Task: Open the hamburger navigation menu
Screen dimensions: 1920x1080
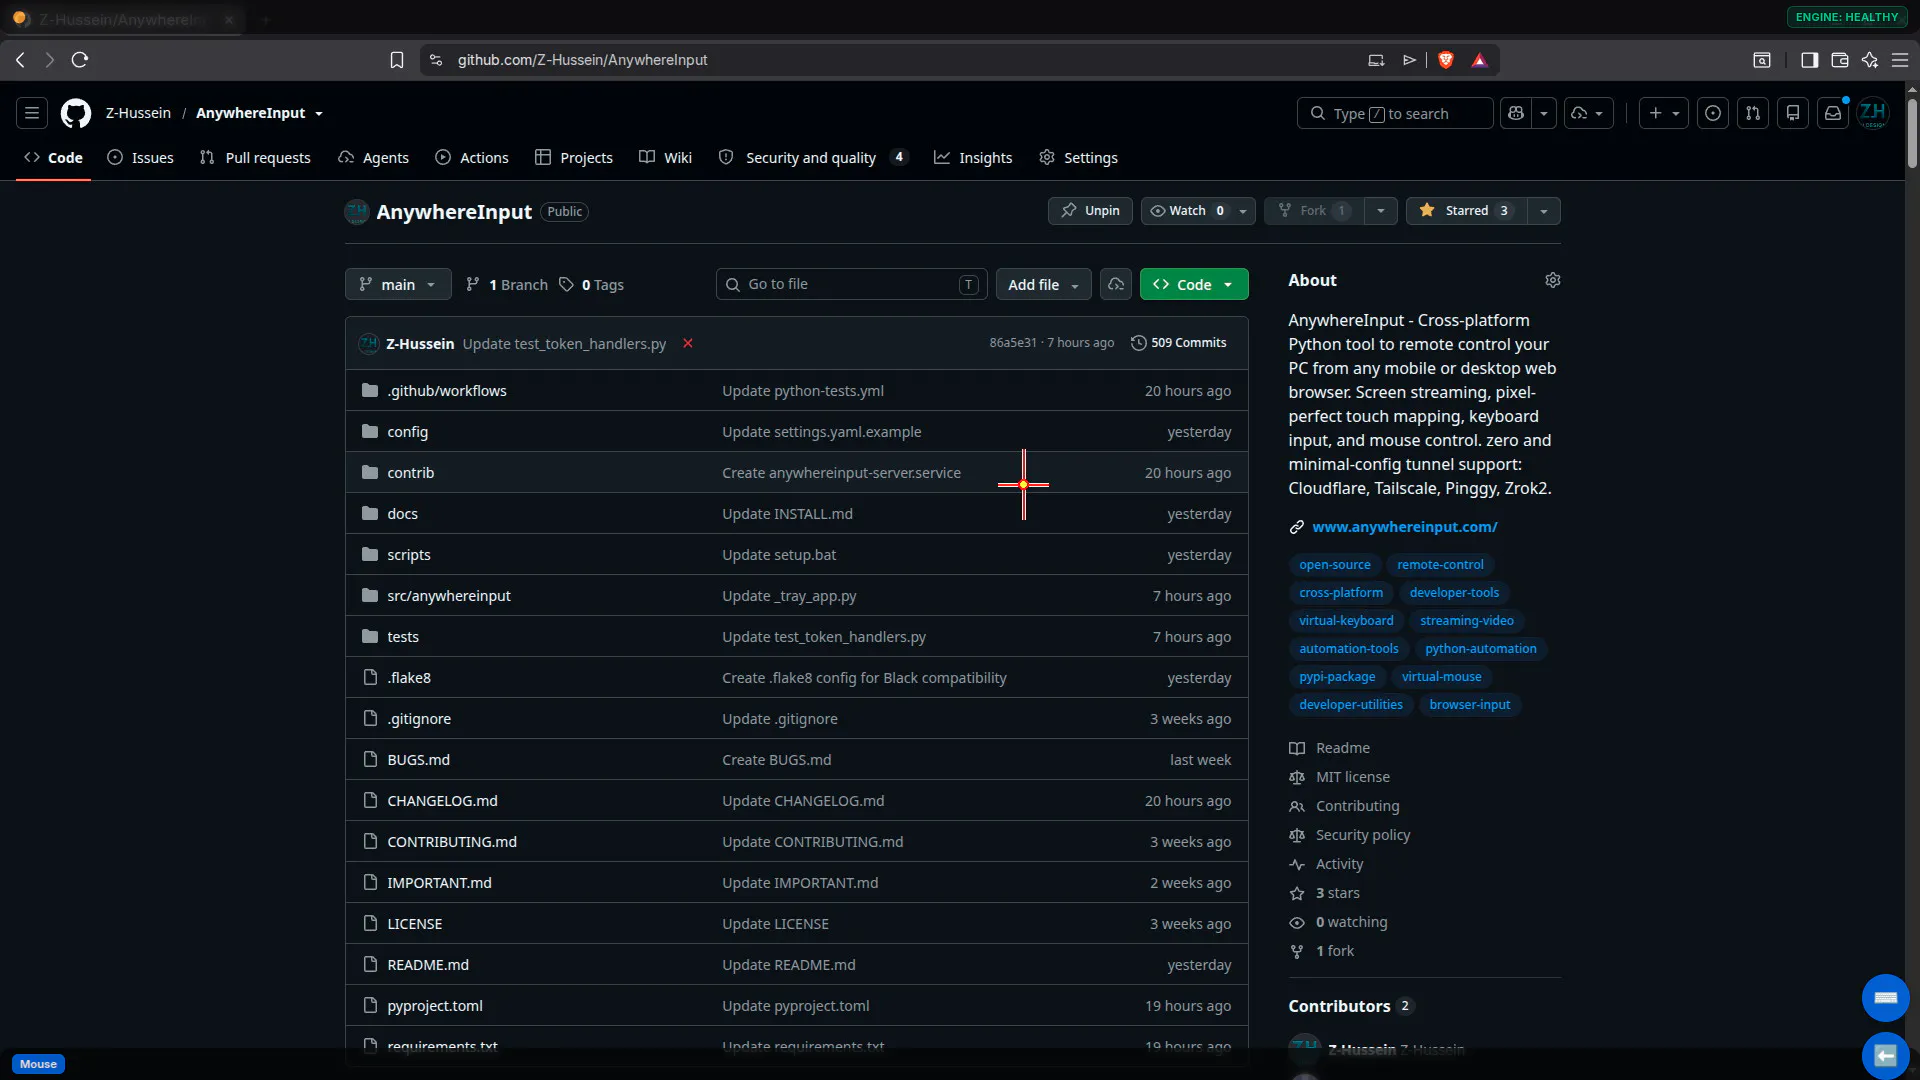Action: pyautogui.click(x=32, y=113)
